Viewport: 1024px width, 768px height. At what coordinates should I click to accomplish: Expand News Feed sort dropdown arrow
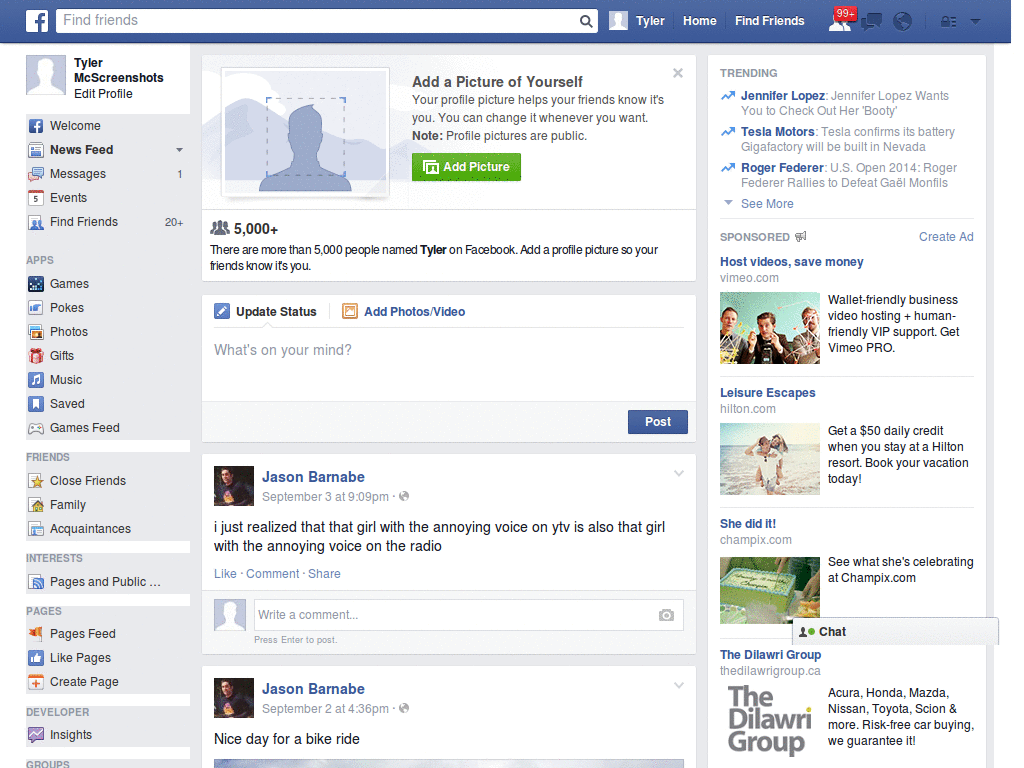tap(179, 150)
